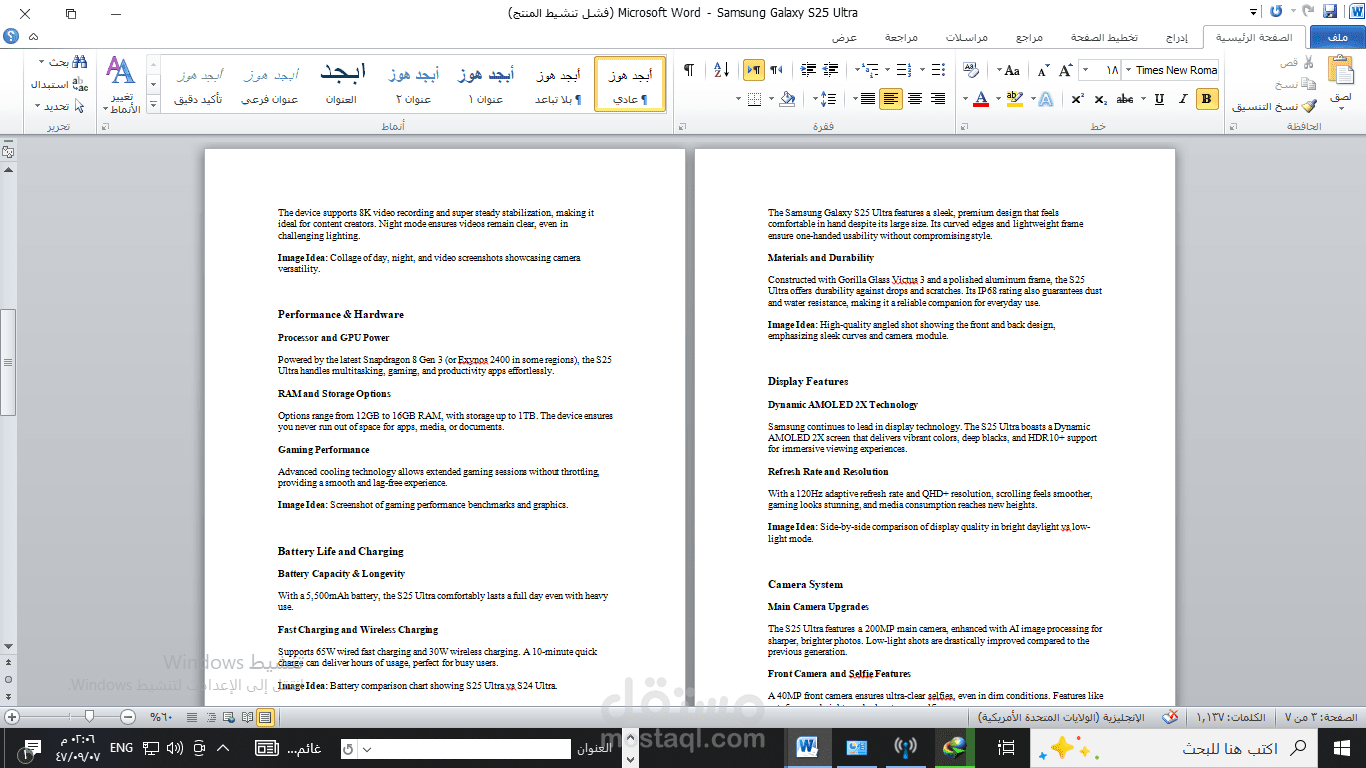Click the Decrease Indent icon

[831, 70]
